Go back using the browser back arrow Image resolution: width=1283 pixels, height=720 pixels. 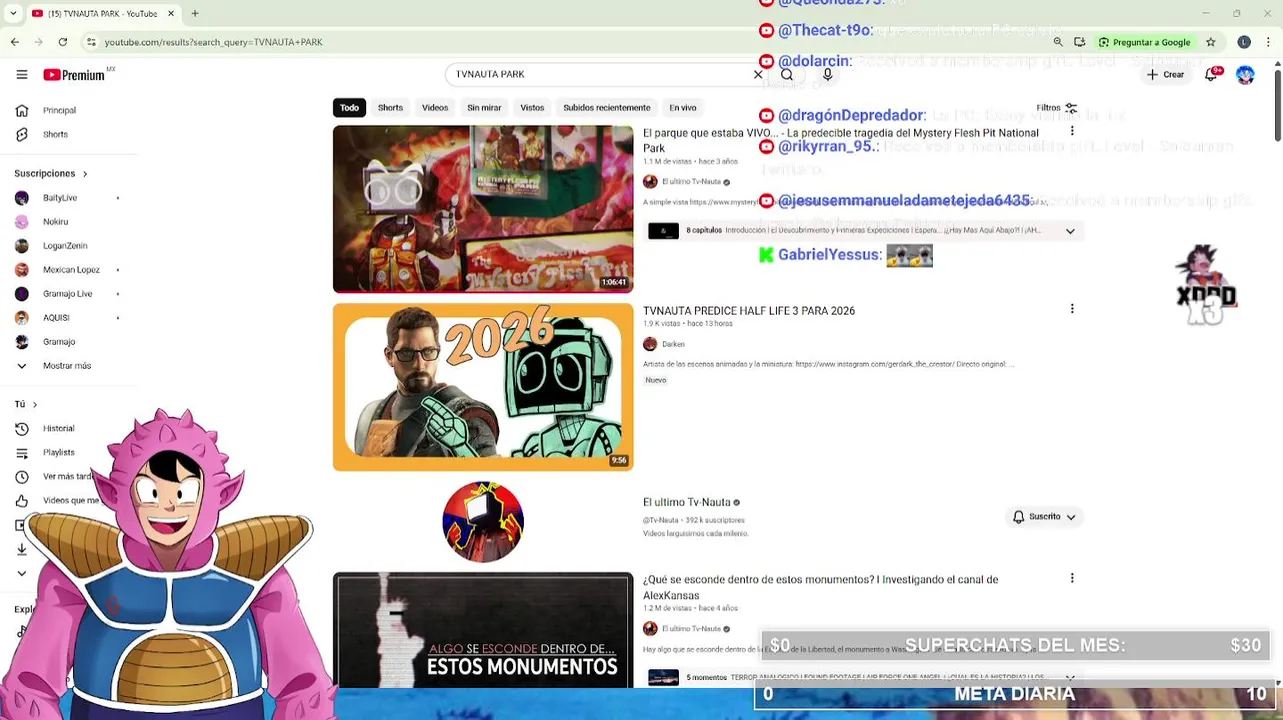click(15, 42)
